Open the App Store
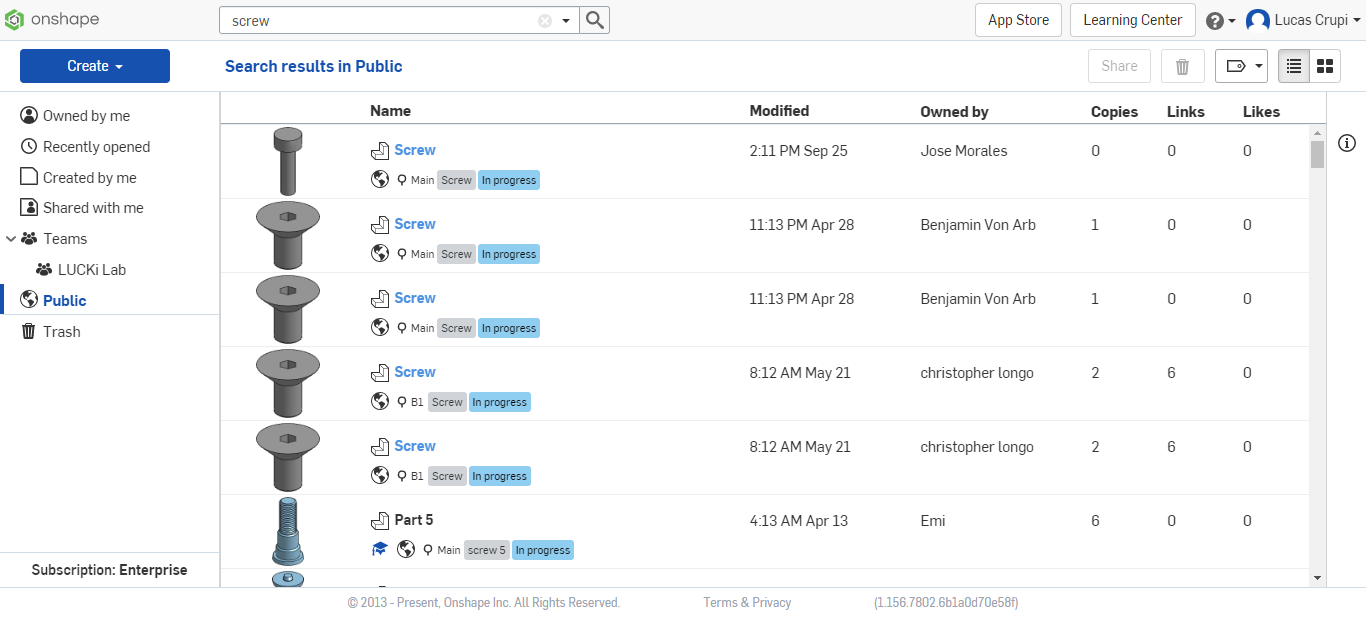 [1018, 20]
